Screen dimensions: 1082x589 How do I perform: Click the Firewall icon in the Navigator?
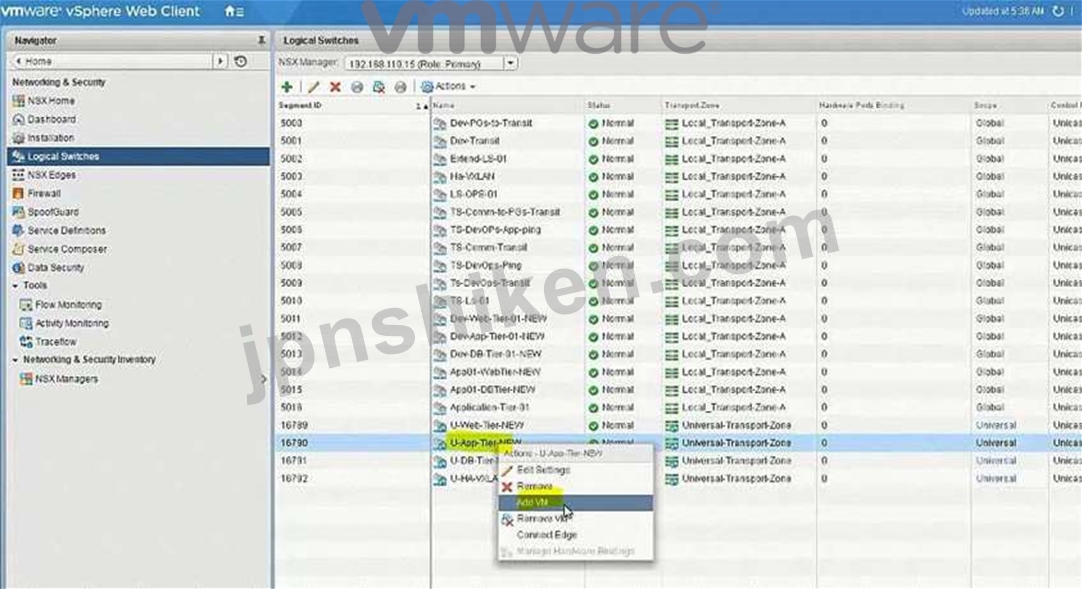tap(19, 194)
